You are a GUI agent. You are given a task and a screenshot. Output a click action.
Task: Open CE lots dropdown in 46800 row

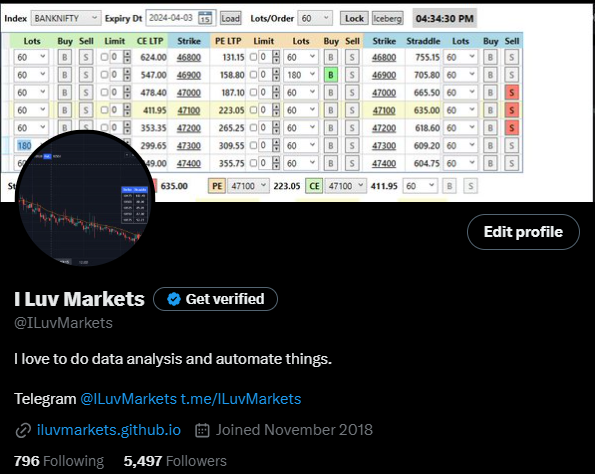pos(31,57)
